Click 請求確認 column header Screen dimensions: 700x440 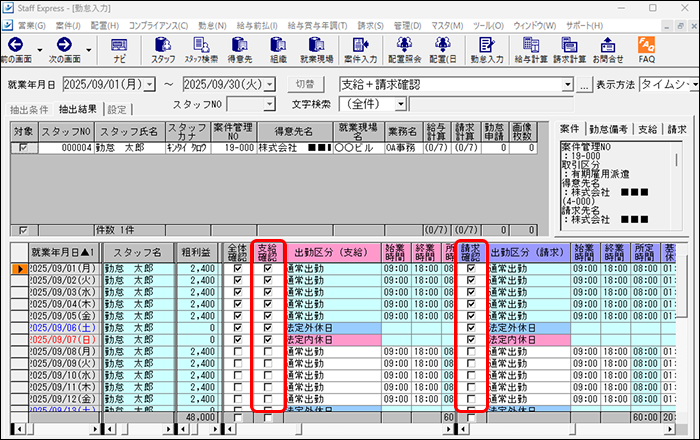(471, 253)
